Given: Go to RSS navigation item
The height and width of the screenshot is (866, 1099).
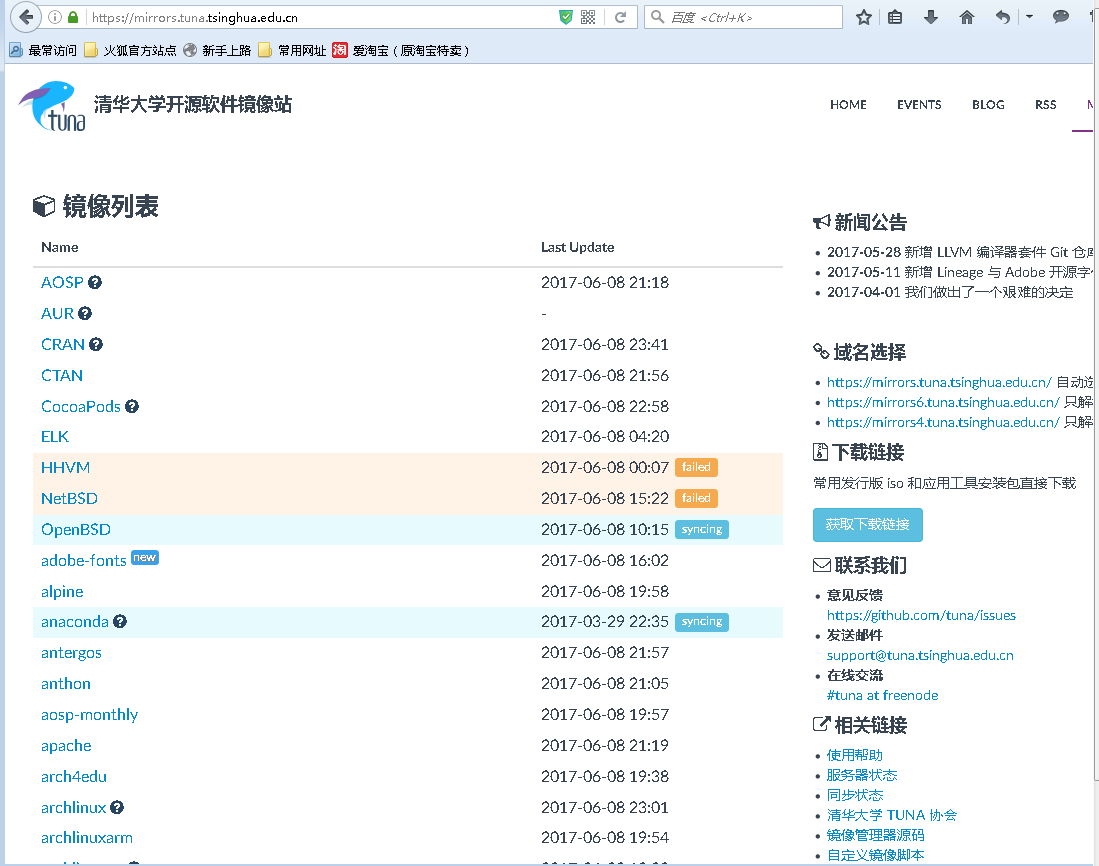Looking at the screenshot, I should pyautogui.click(x=1045, y=104).
